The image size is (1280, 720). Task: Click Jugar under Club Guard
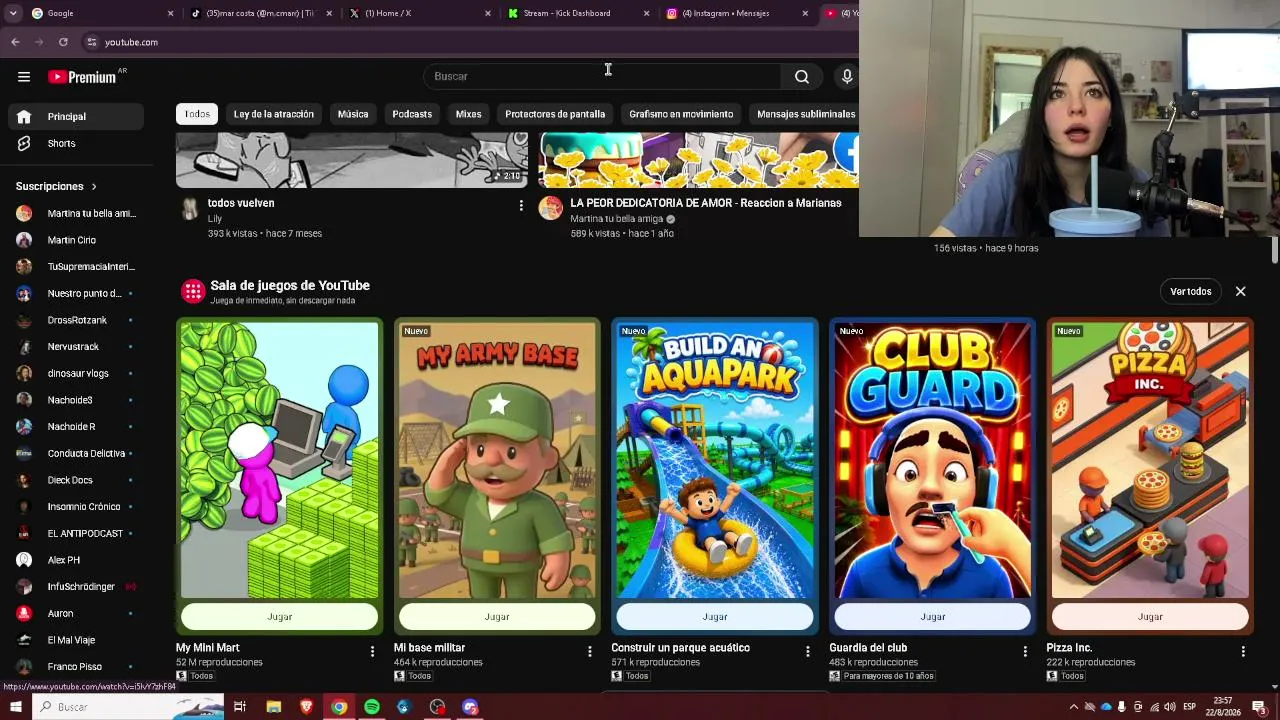click(933, 617)
